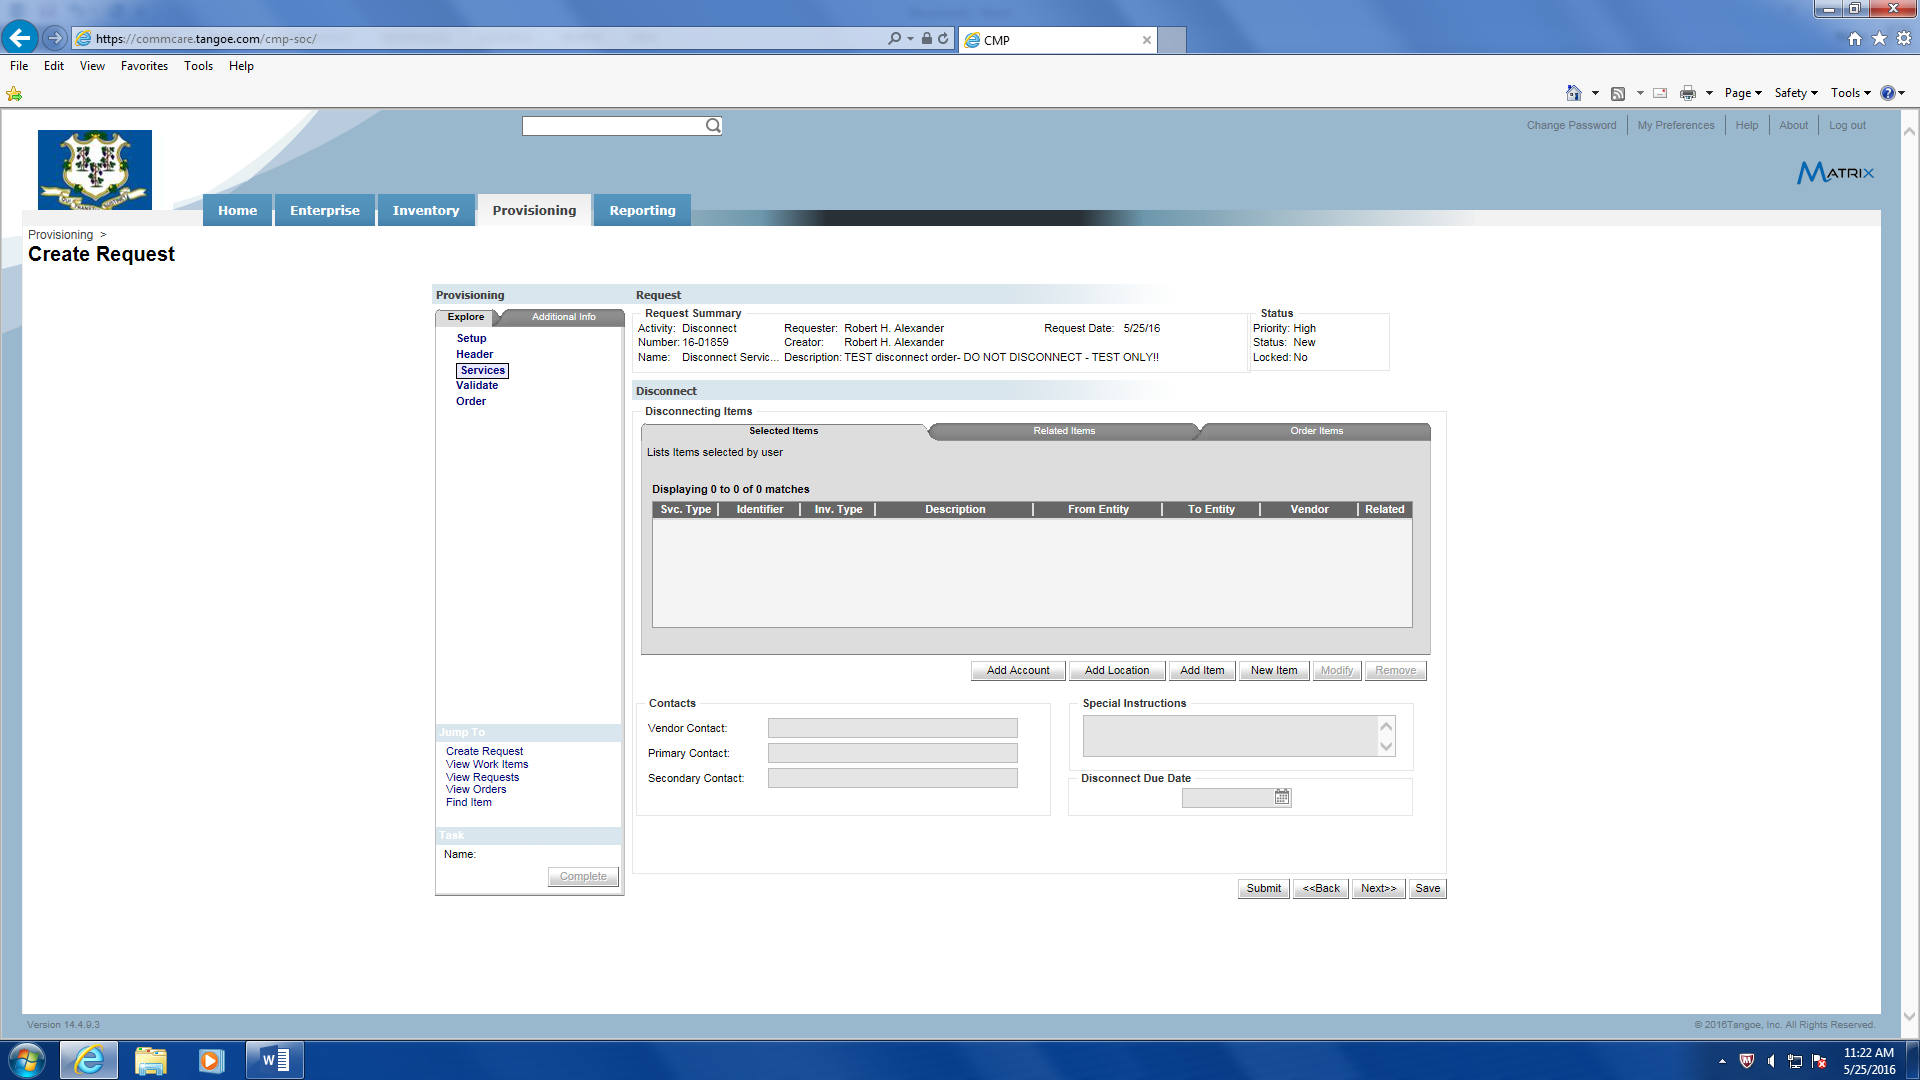1920x1080 pixels.
Task: Click the search magnifier icon in search box
Action: 713,126
